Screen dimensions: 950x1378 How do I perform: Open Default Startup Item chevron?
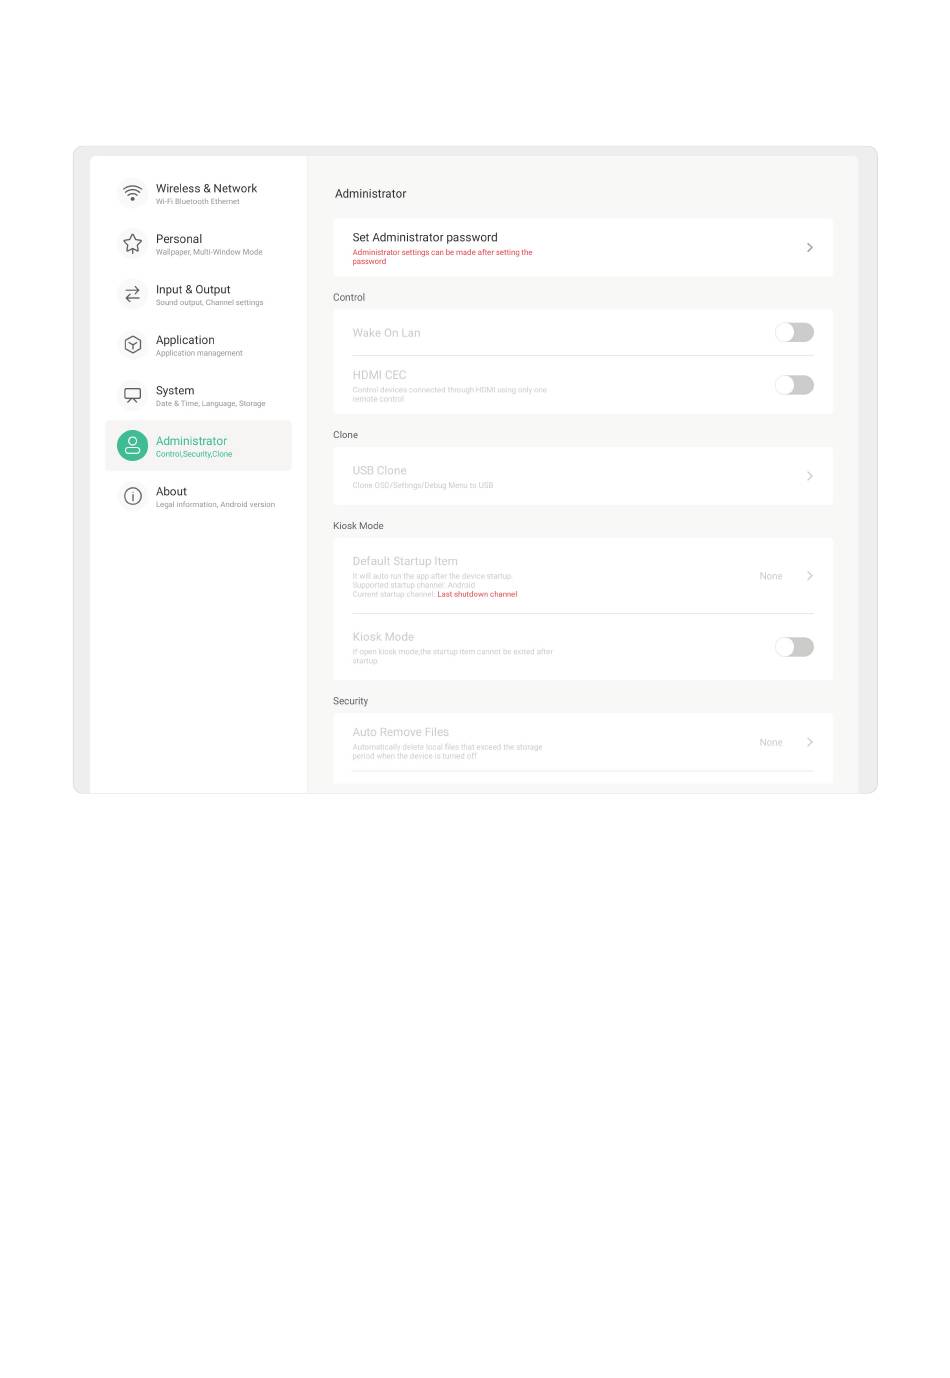809,576
